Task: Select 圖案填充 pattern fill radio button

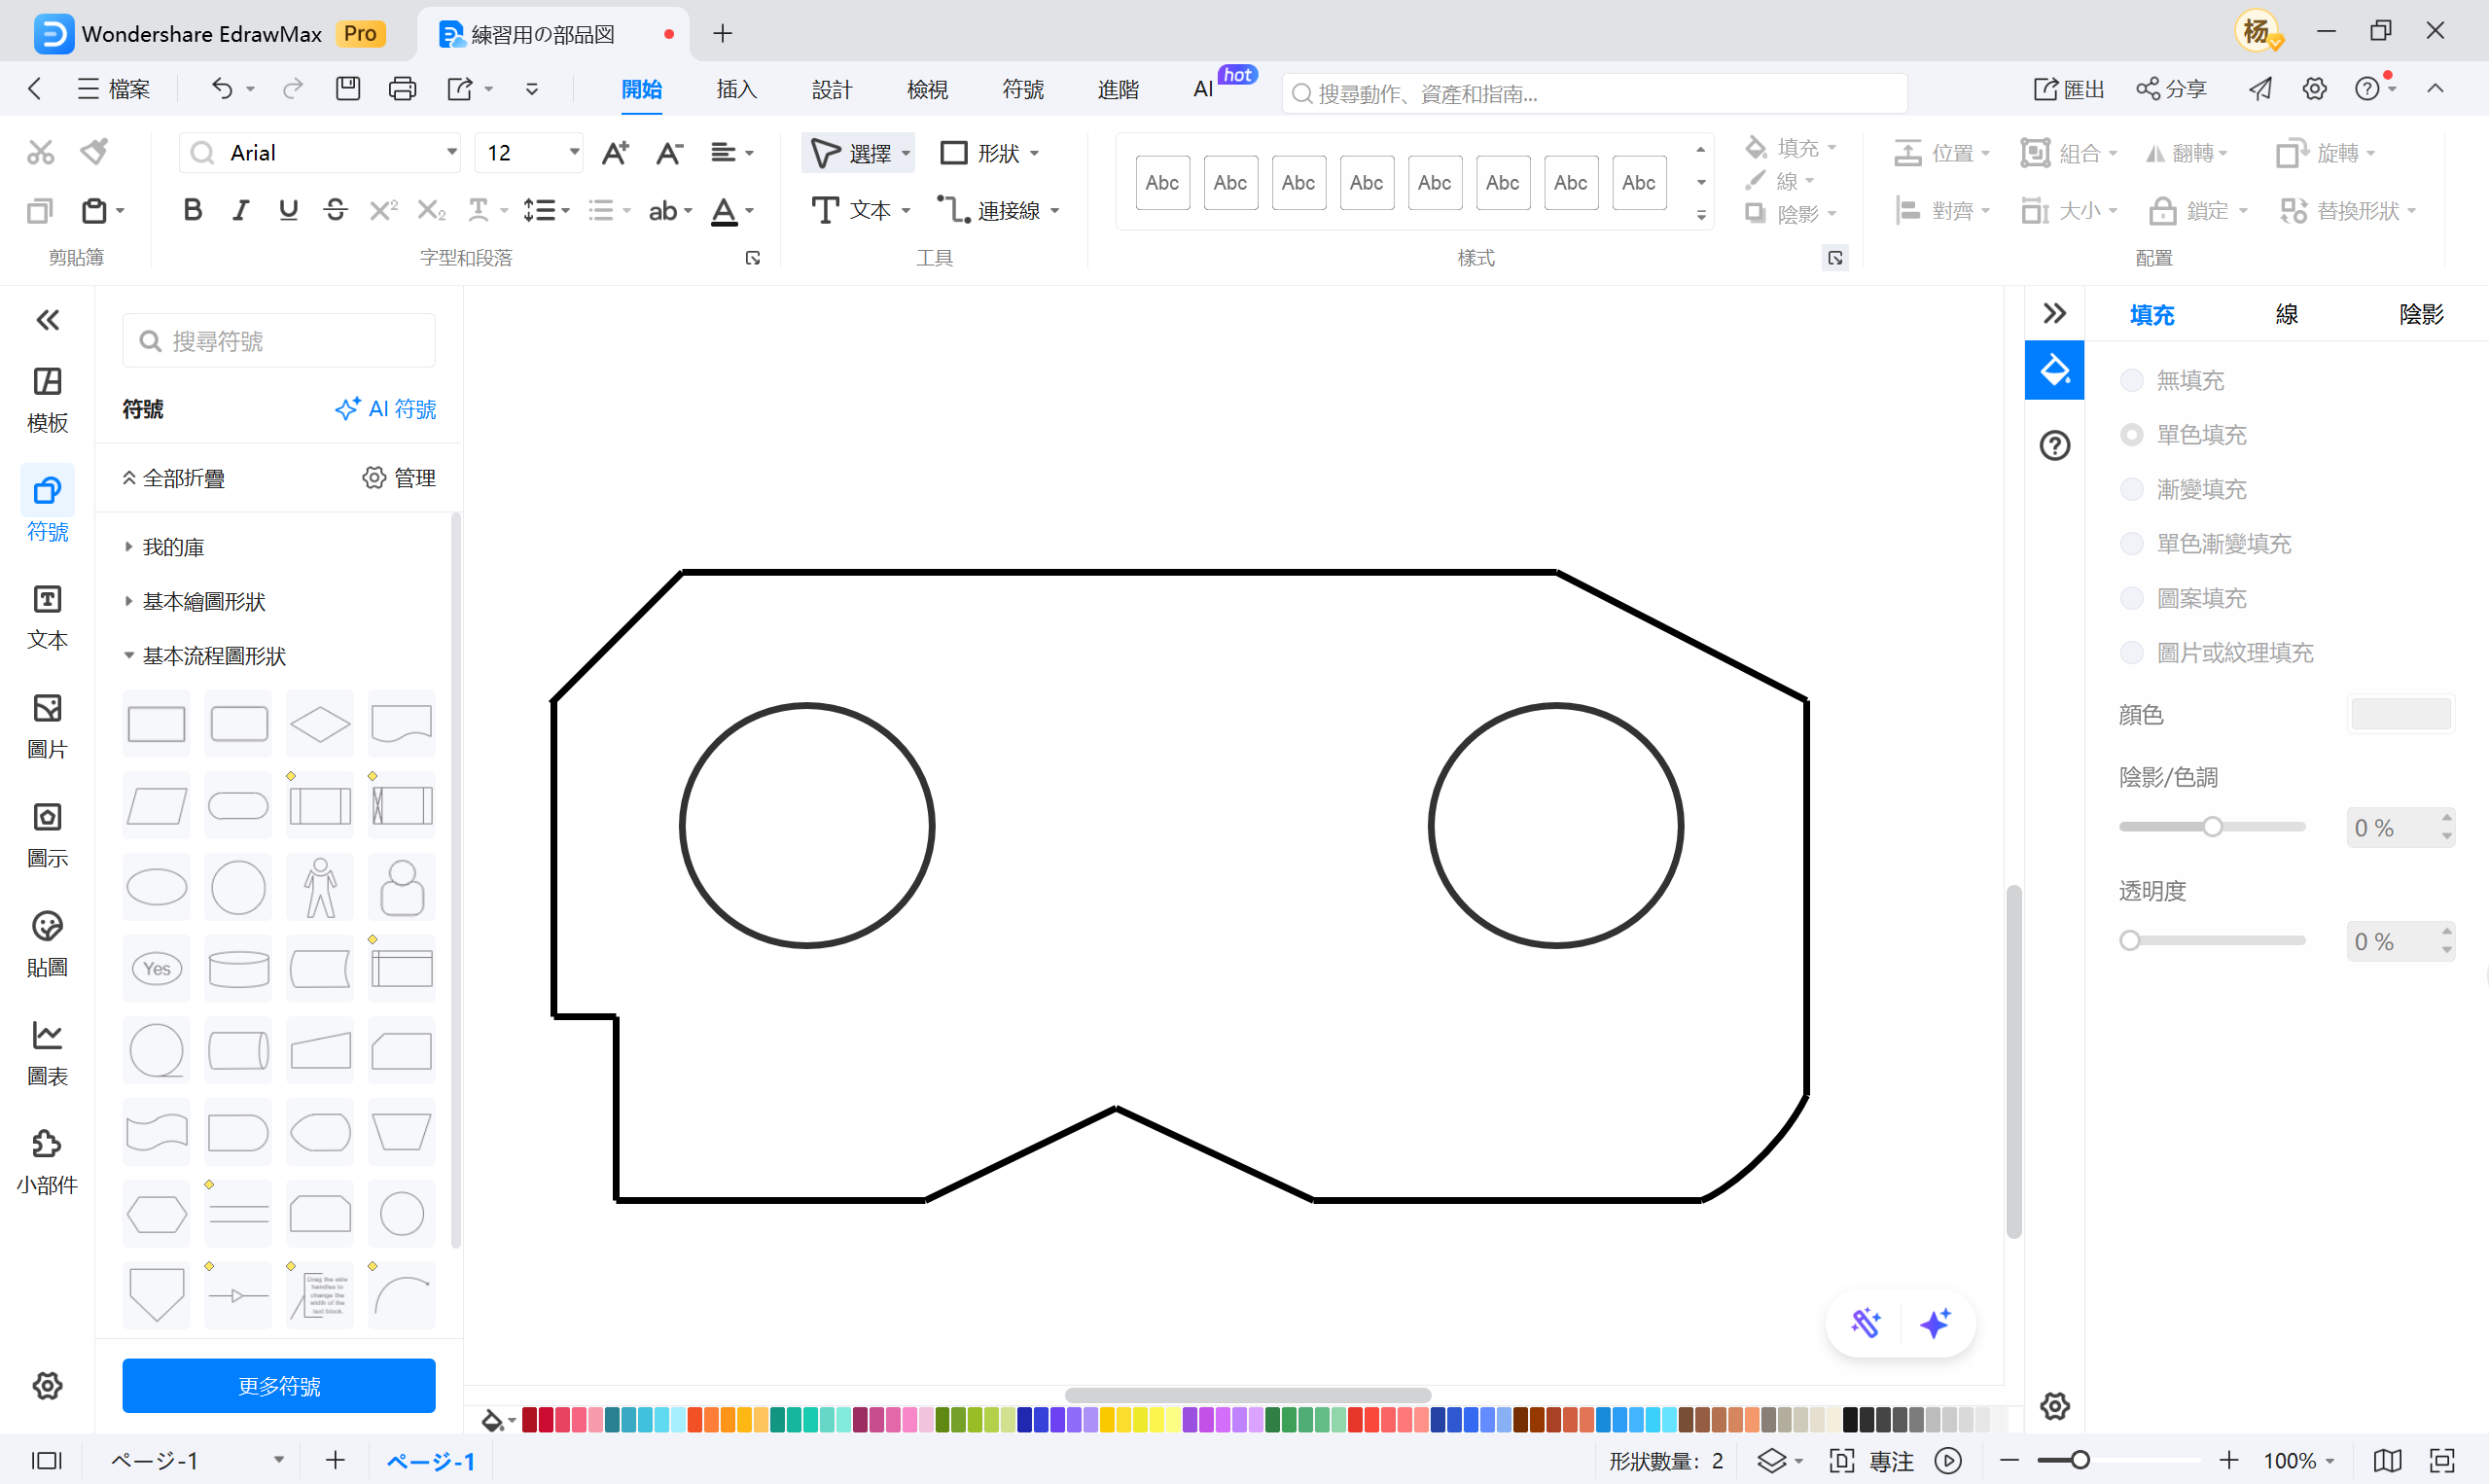Action: pyautogui.click(x=2132, y=598)
